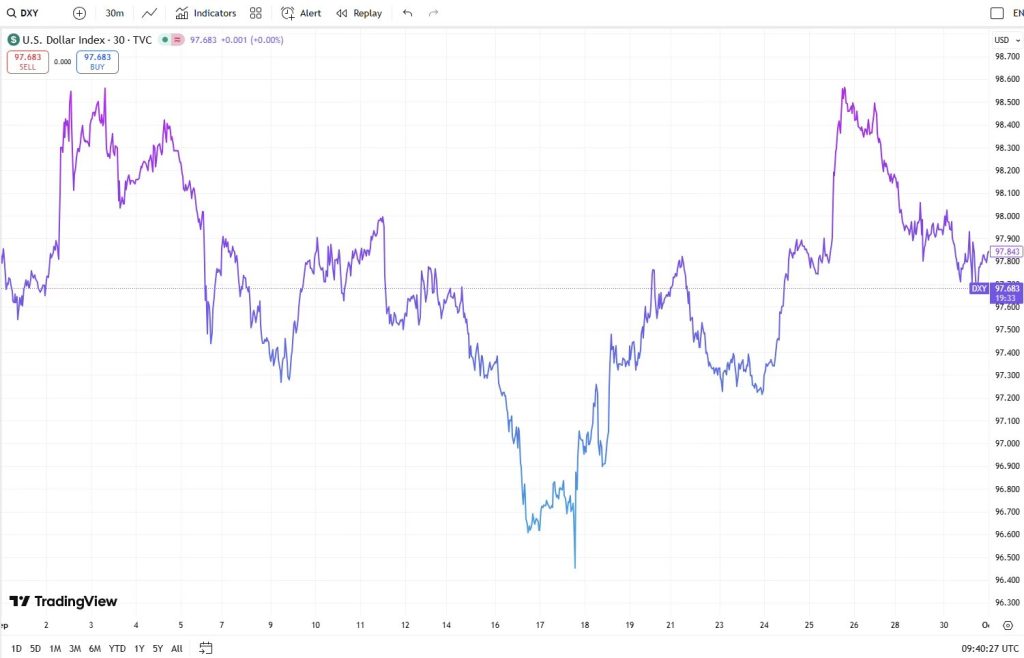
Task: Open chart settings gear on price axis
Action: coord(1007,625)
